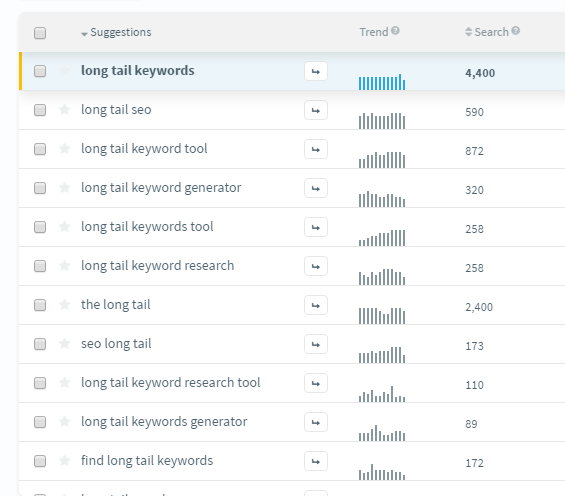
Task: View the trend chart for 'the long tail'
Action: 382,316
